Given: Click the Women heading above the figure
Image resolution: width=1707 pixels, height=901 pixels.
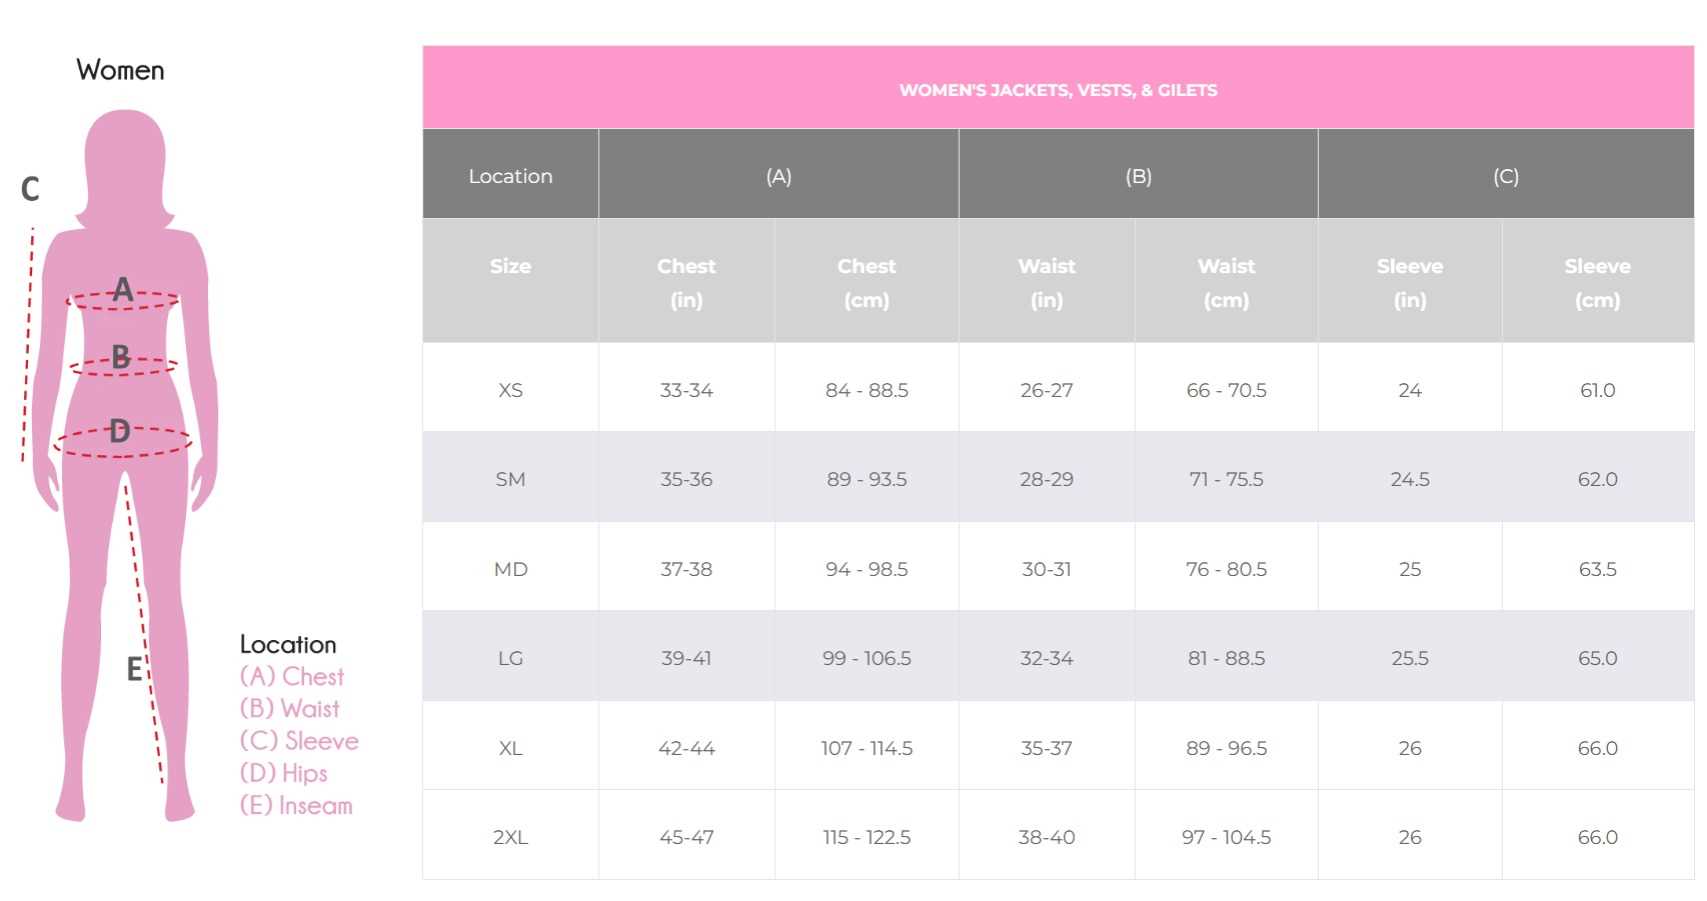Looking at the screenshot, I should [x=120, y=70].
